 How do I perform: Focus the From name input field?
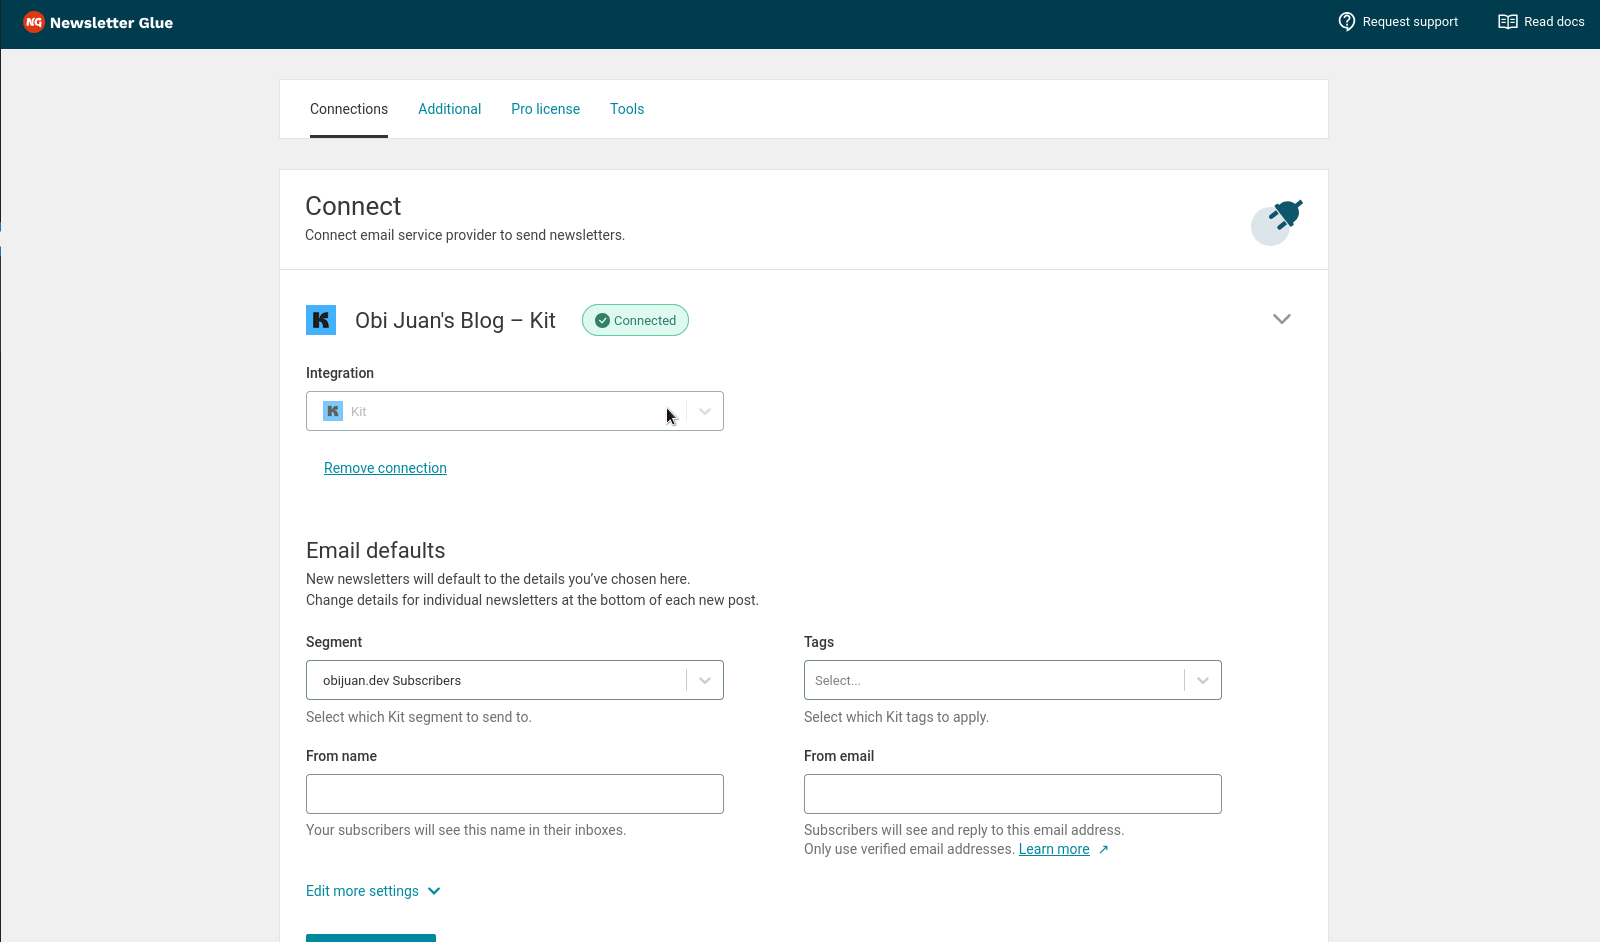(x=515, y=794)
